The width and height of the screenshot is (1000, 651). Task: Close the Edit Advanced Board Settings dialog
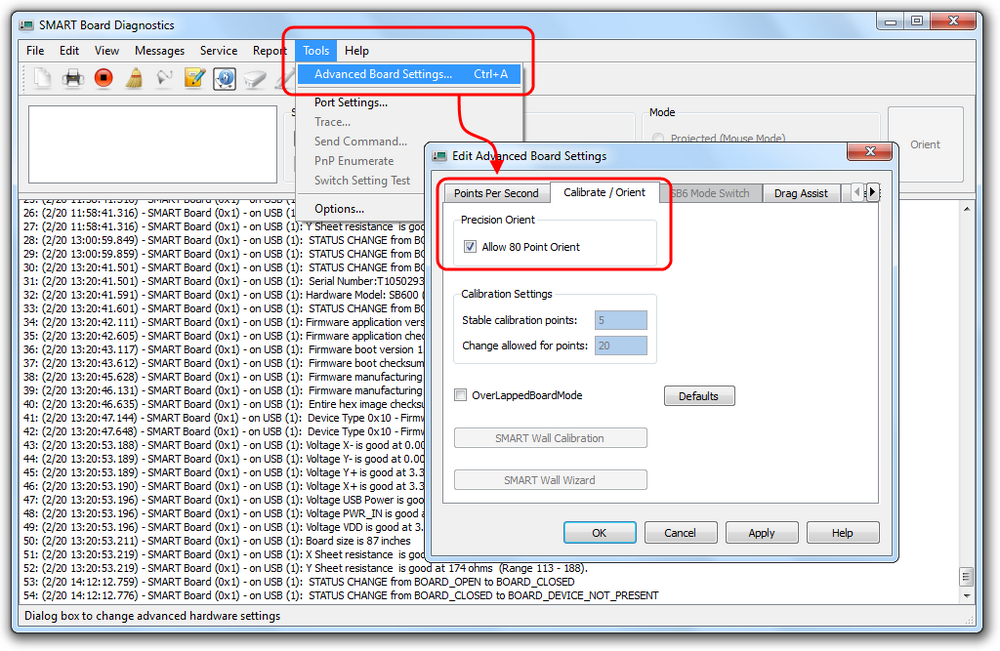coord(870,151)
